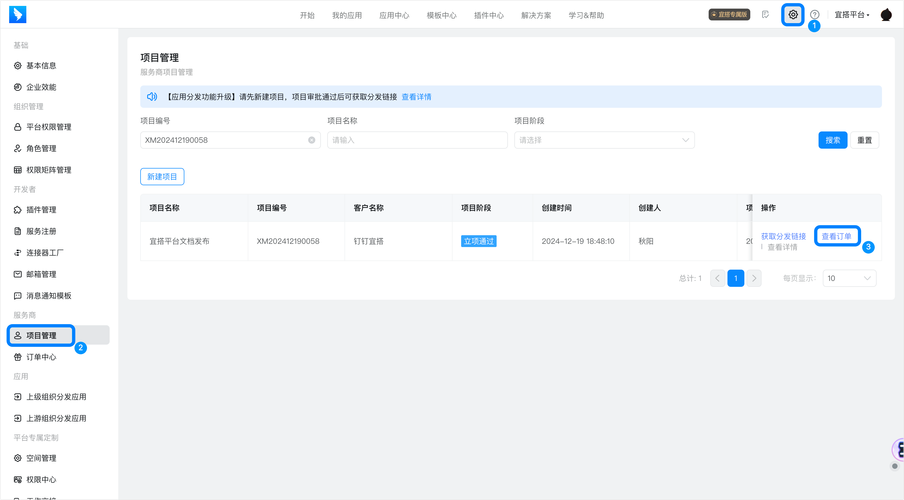Clear the 项目编号 field with the x icon

coord(311,140)
